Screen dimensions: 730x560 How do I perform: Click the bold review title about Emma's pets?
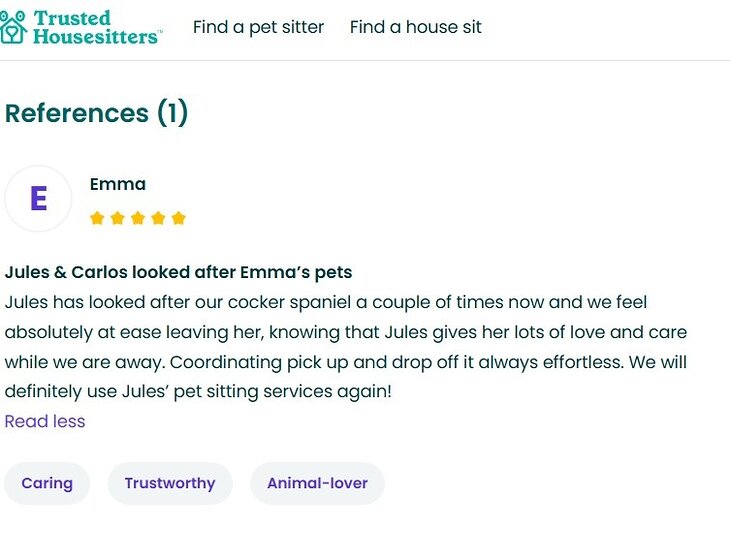178,272
